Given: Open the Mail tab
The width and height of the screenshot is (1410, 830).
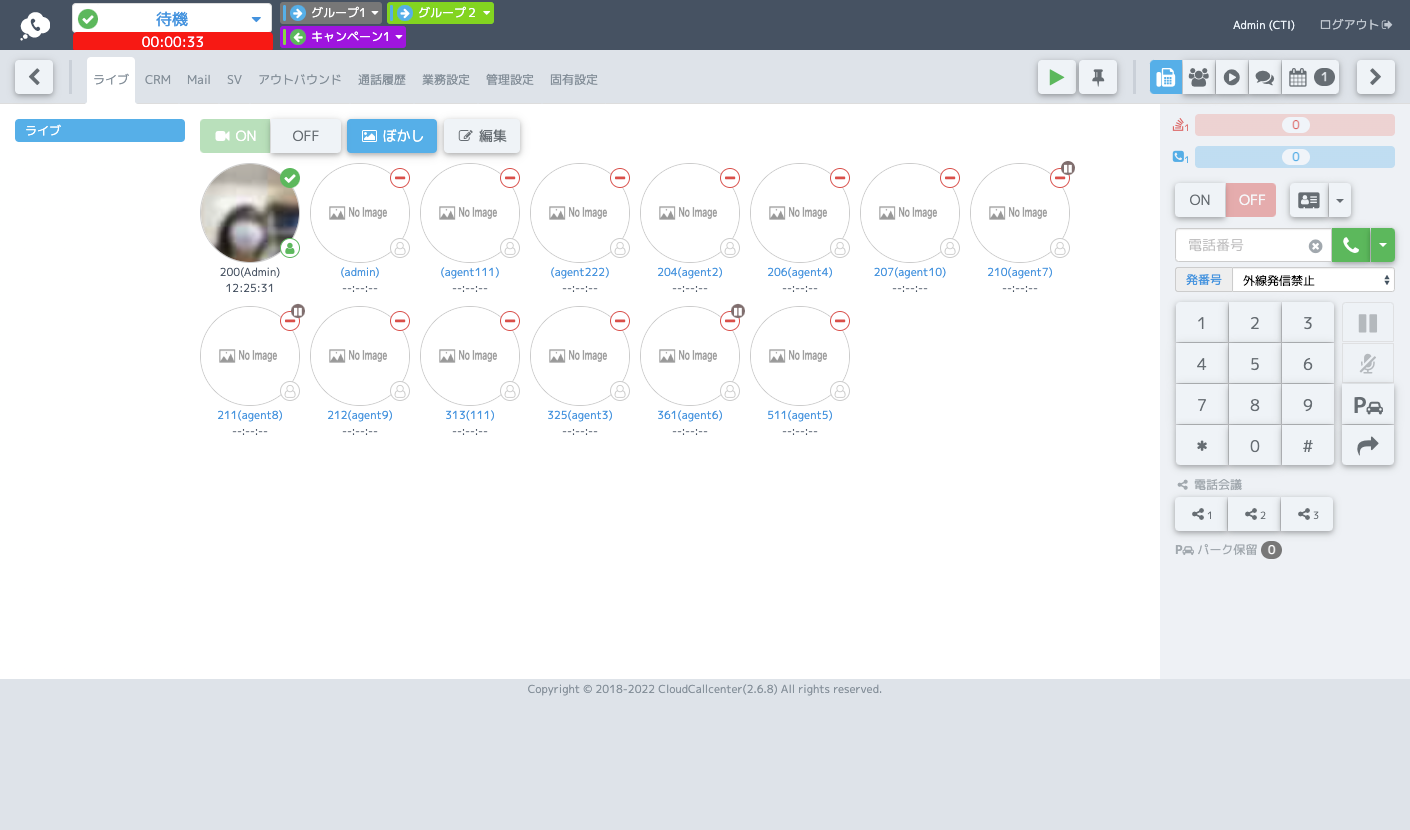Looking at the screenshot, I should pos(199,80).
